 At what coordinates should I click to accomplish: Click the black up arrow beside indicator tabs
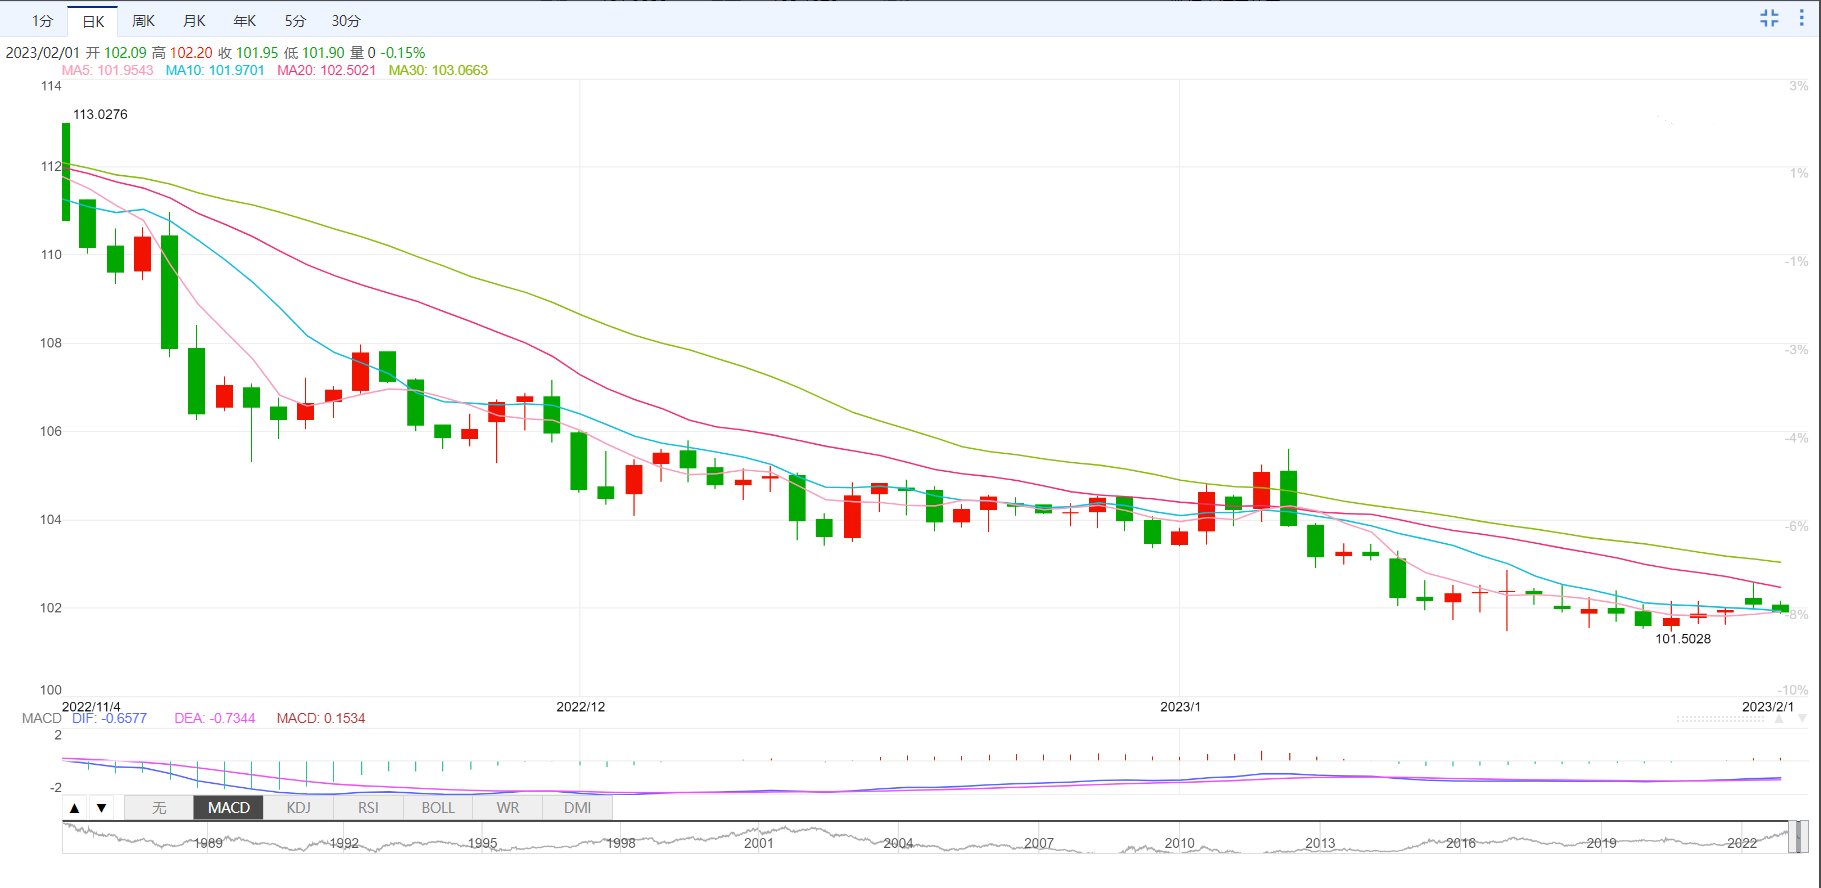coord(75,808)
